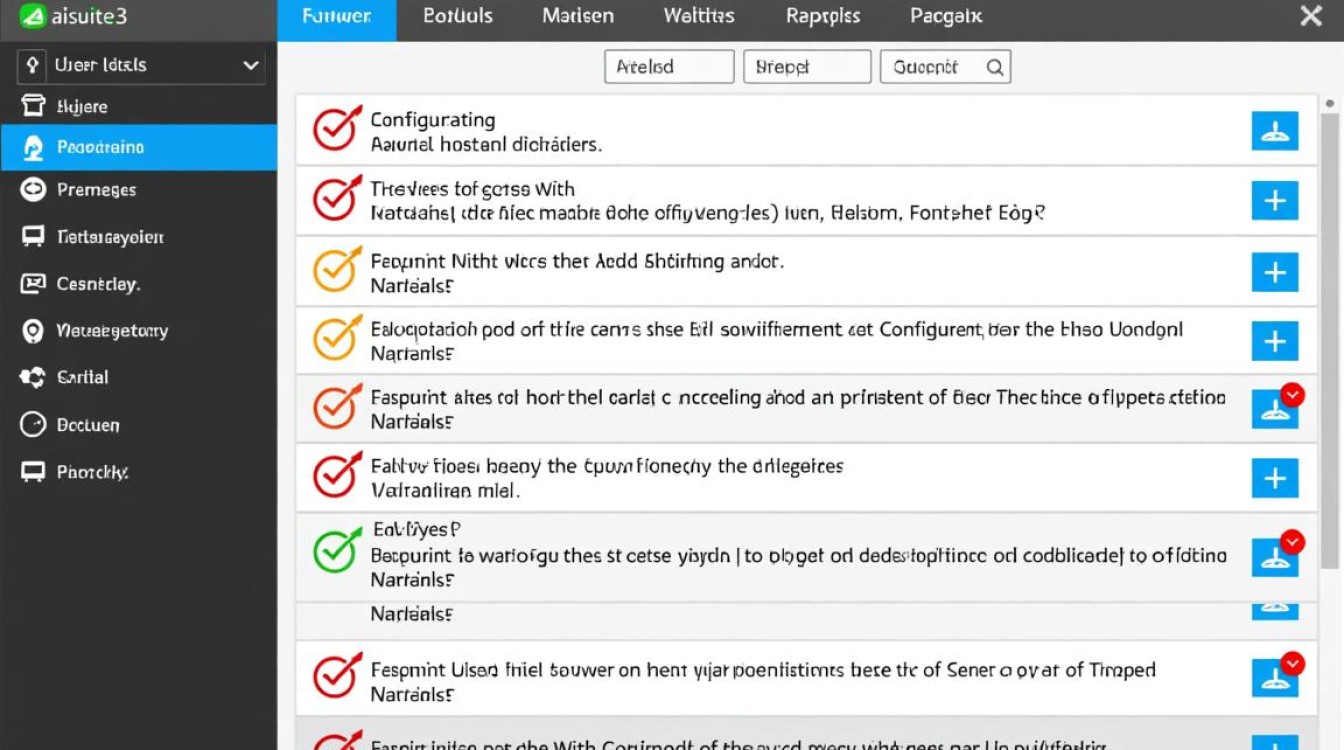1344x750 pixels.
Task: Switch to the Matisen tab
Action: click(578, 17)
